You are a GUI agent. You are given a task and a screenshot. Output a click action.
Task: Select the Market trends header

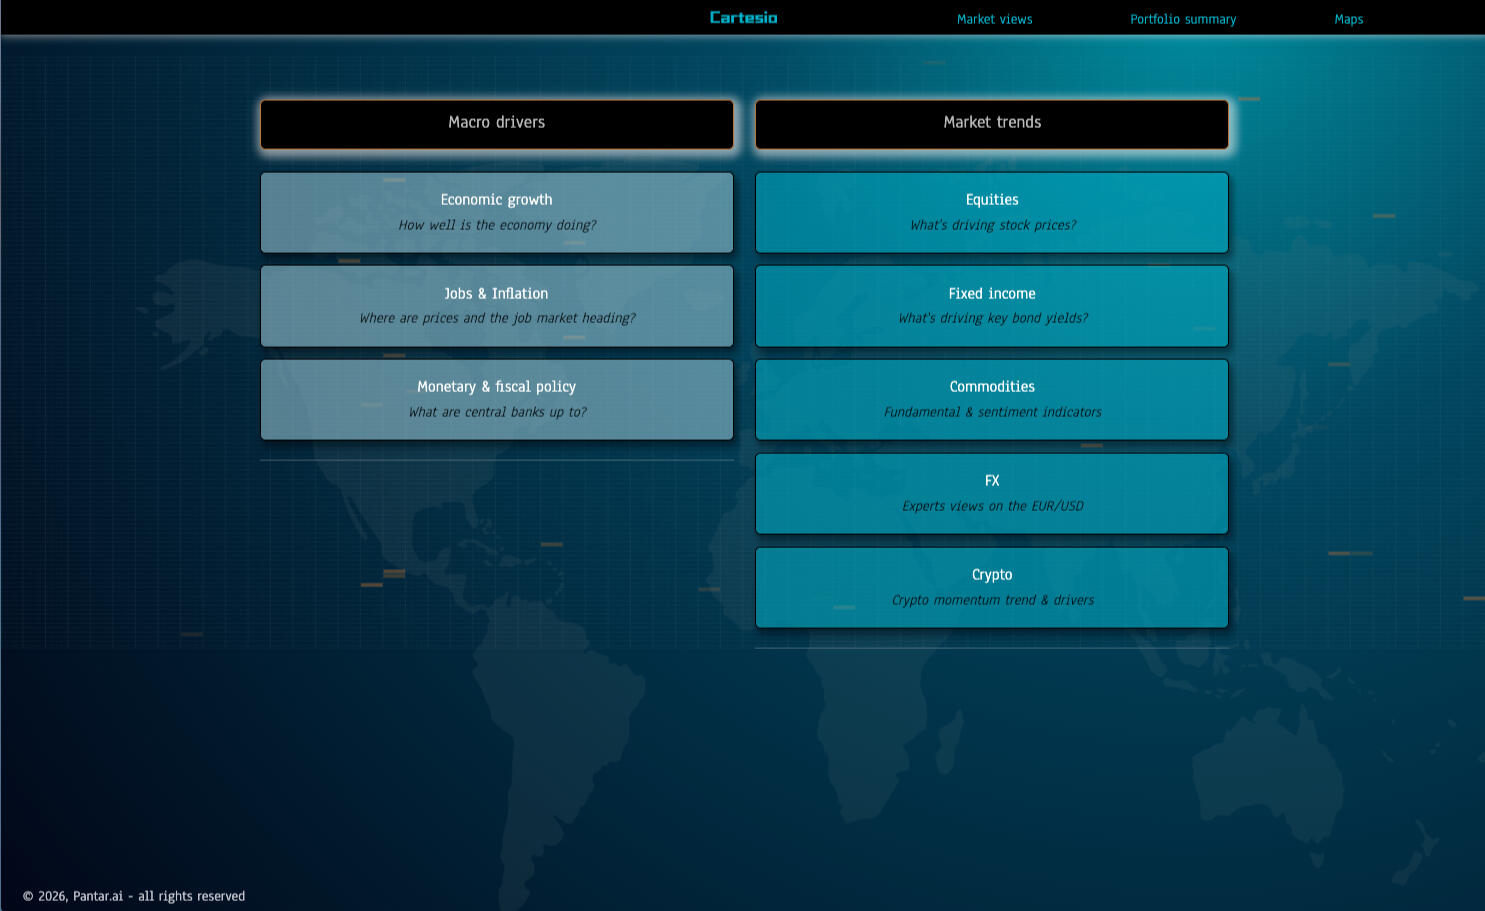[992, 123]
